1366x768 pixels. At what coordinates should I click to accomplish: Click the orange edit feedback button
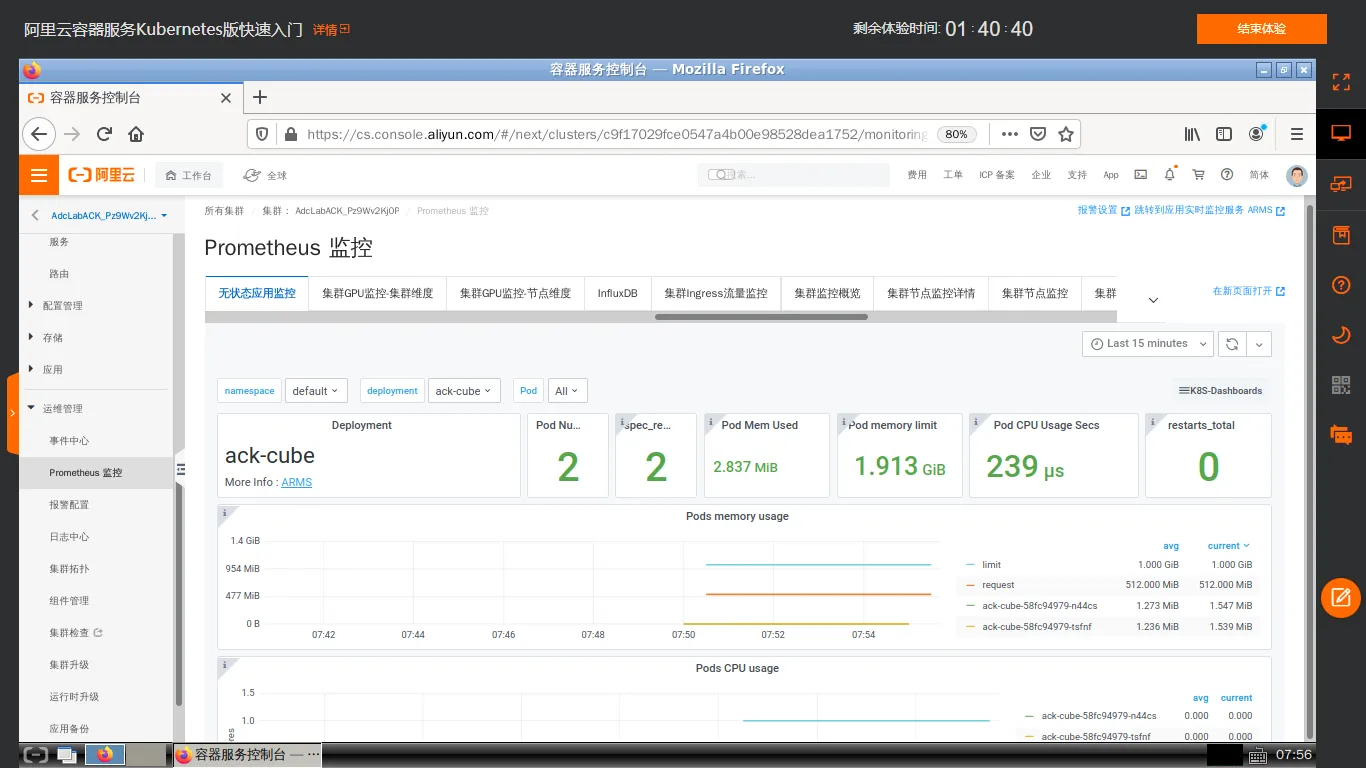click(1341, 598)
